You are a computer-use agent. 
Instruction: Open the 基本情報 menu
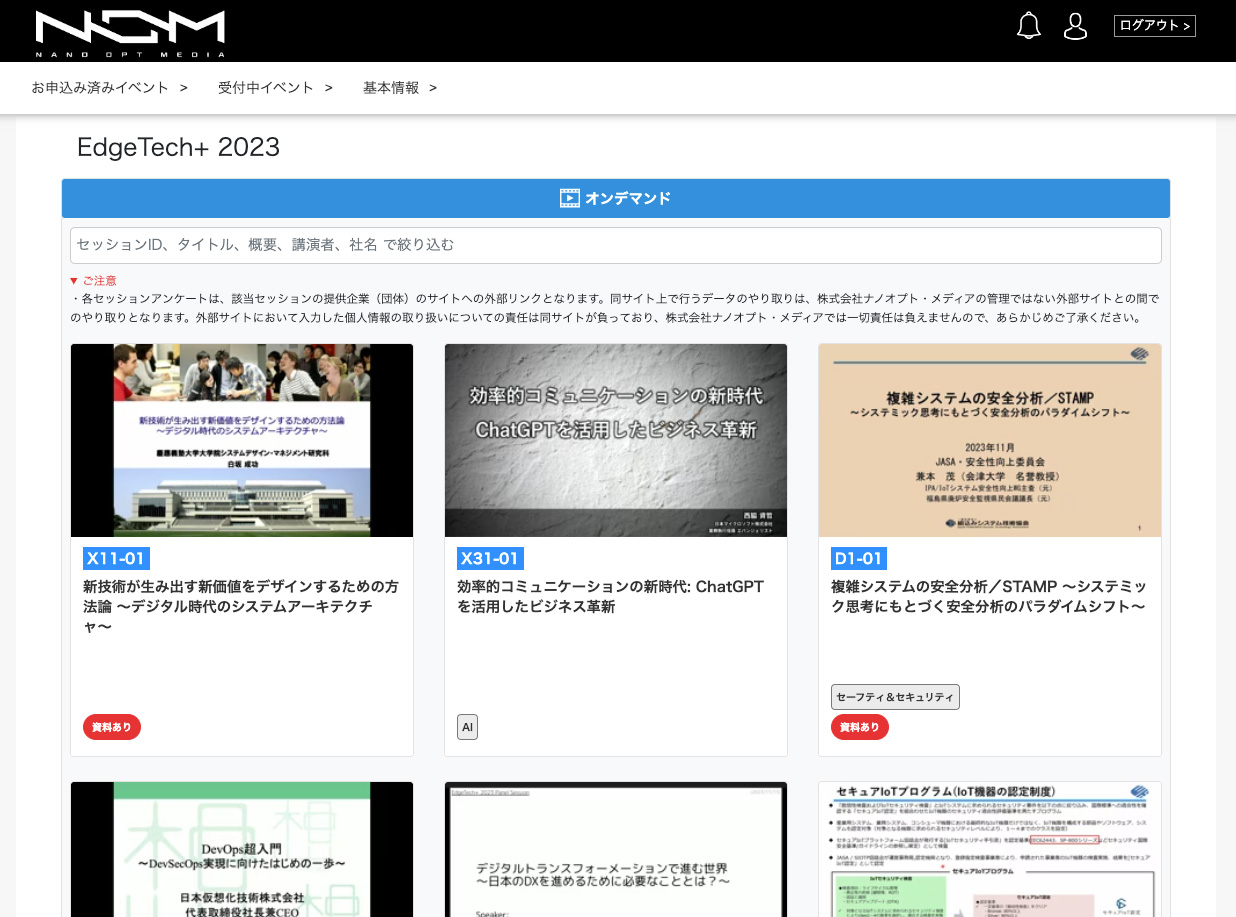[x=400, y=88]
